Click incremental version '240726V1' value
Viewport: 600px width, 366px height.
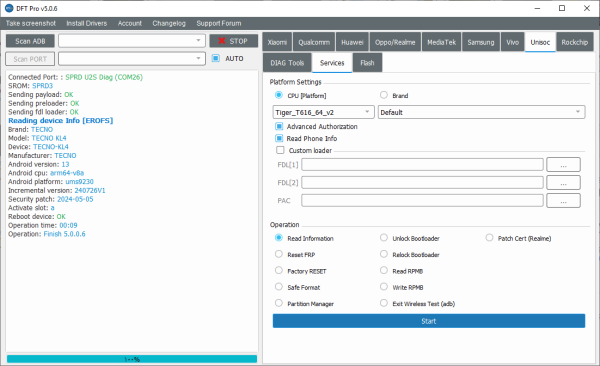90,190
